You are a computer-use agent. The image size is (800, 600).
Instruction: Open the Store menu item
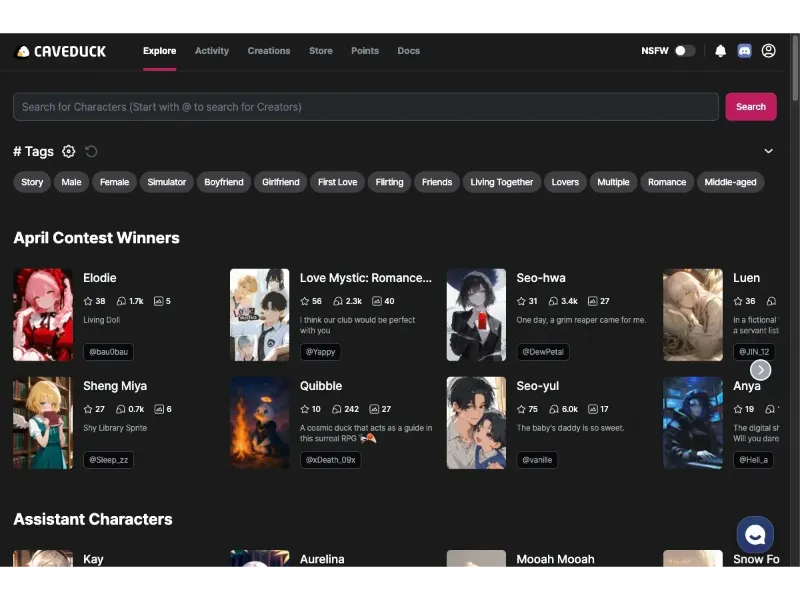[x=320, y=50]
